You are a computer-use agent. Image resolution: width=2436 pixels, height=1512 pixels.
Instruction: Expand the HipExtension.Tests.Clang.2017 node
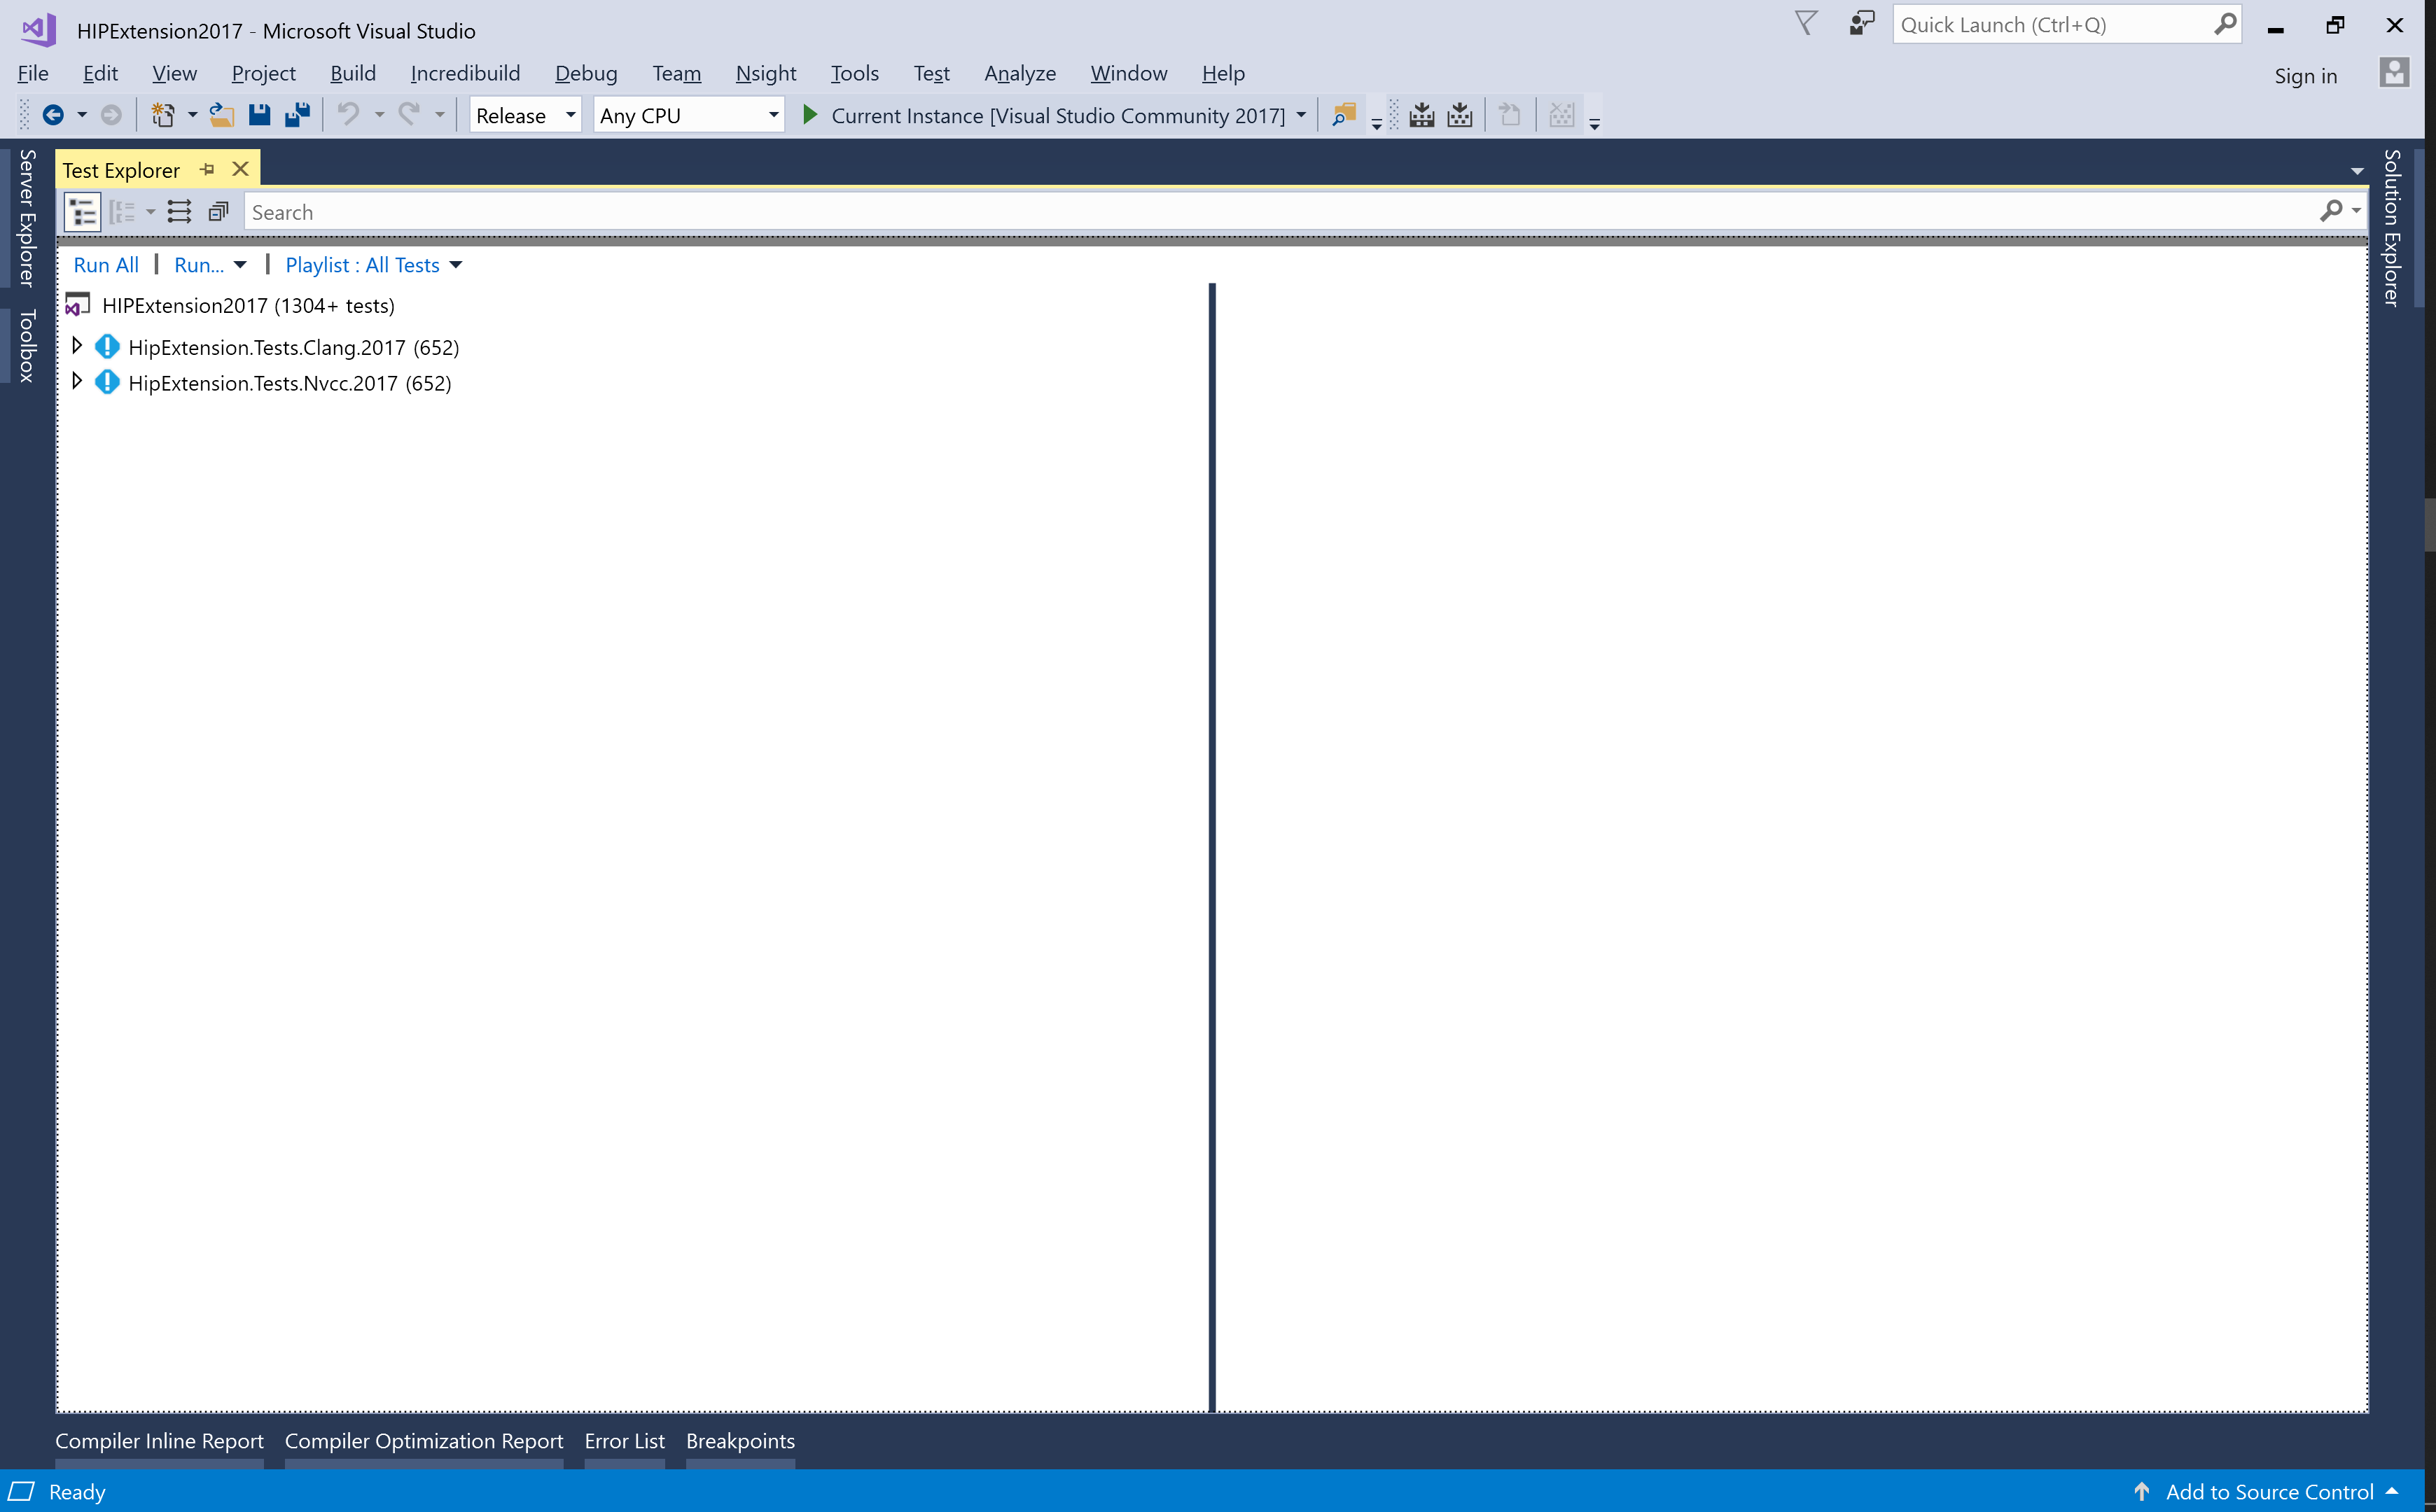(x=77, y=346)
